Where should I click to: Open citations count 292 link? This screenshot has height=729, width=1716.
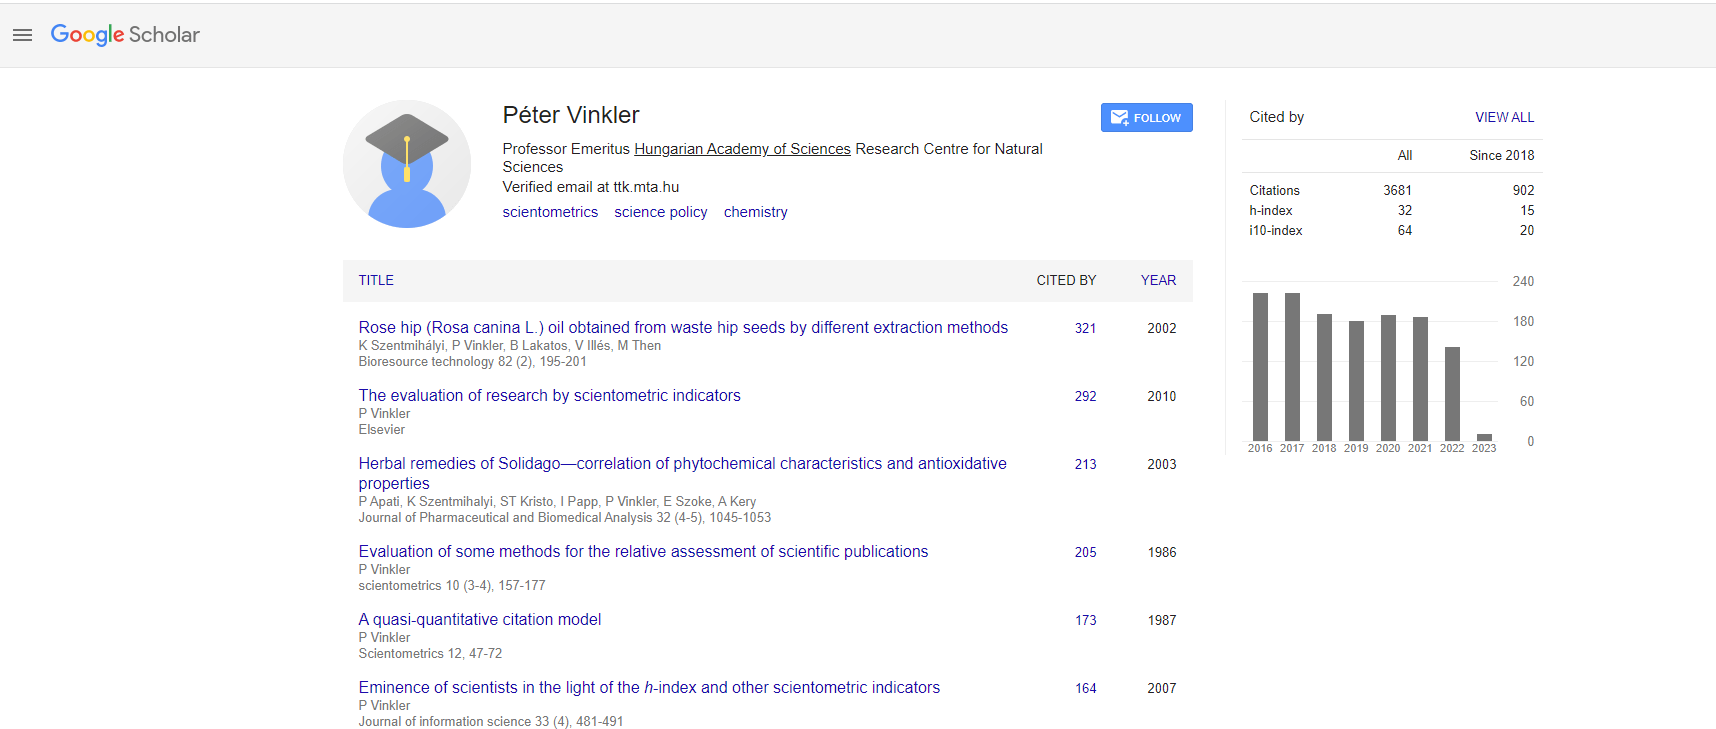[1085, 396]
